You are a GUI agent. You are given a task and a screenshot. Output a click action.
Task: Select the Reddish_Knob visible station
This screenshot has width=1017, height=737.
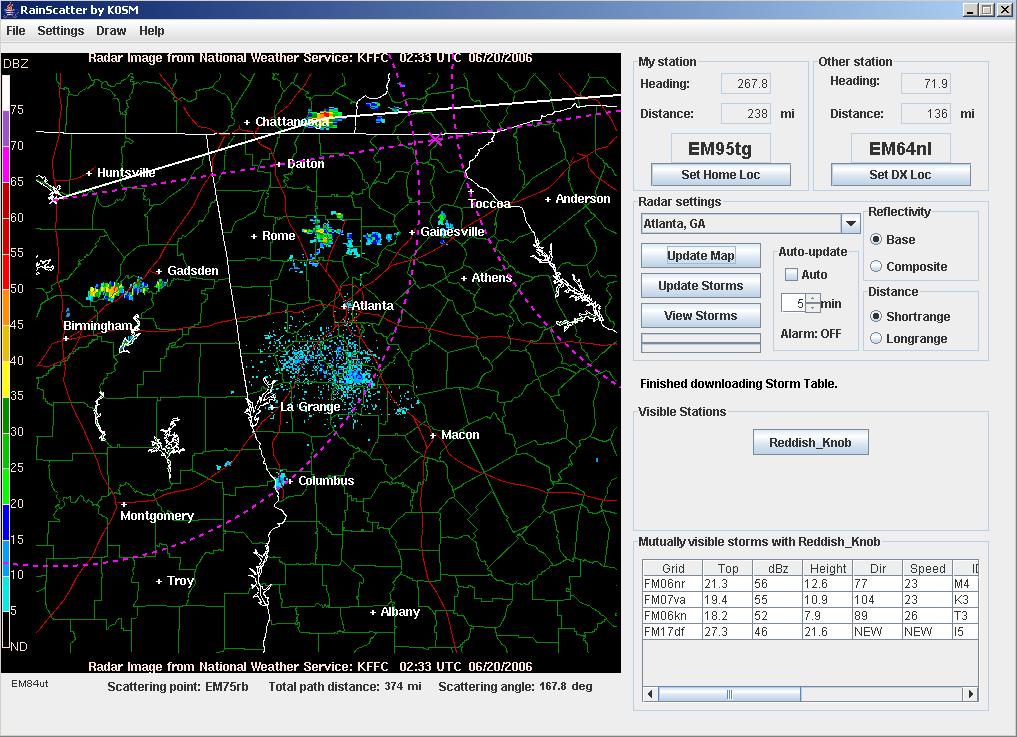tap(810, 442)
